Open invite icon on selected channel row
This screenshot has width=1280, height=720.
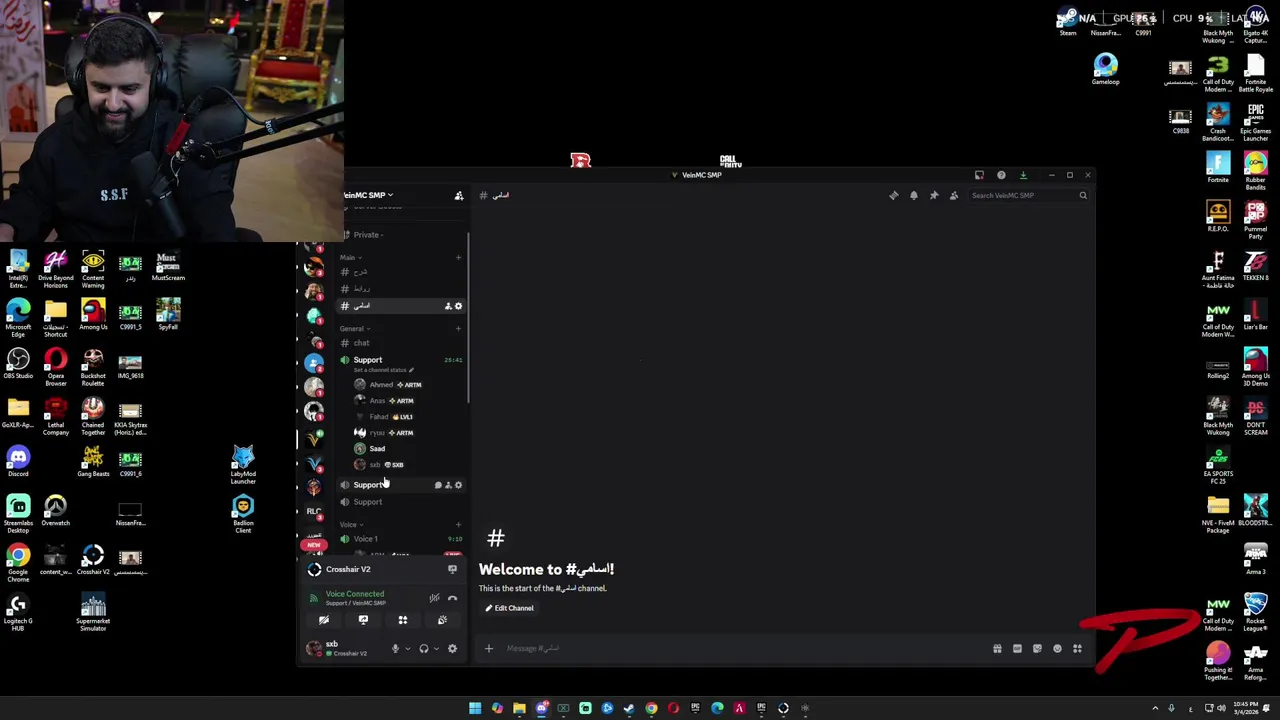[448, 306]
